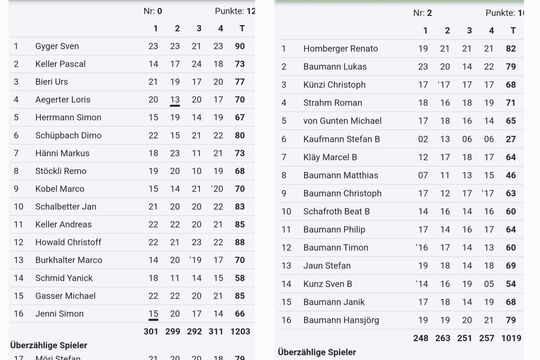Open Homberger Renato's row in right table
540x360 pixels.
click(x=401, y=49)
